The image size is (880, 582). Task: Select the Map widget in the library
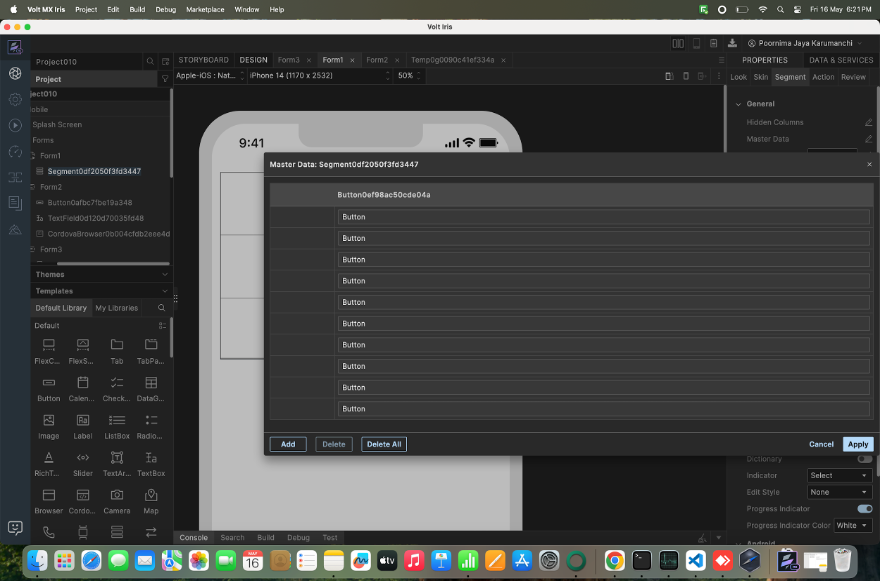(151, 502)
